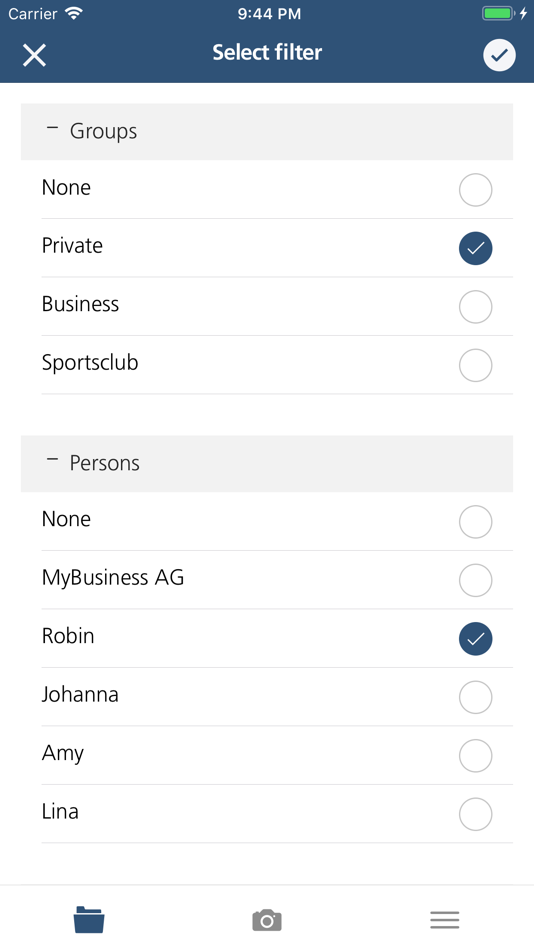
Task: Choose MyBusiness AG person filter
Action: tap(476, 580)
